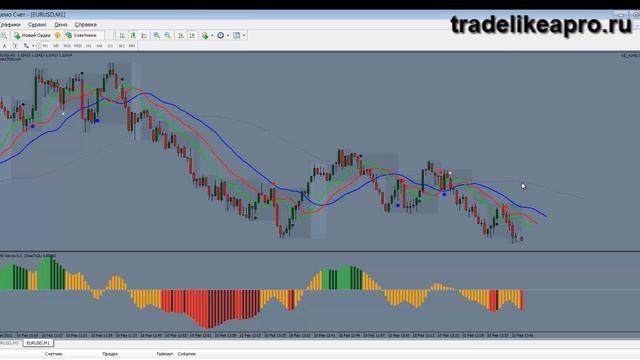Click the periods clock icon
The width and height of the screenshot is (640, 360).
point(220,36)
